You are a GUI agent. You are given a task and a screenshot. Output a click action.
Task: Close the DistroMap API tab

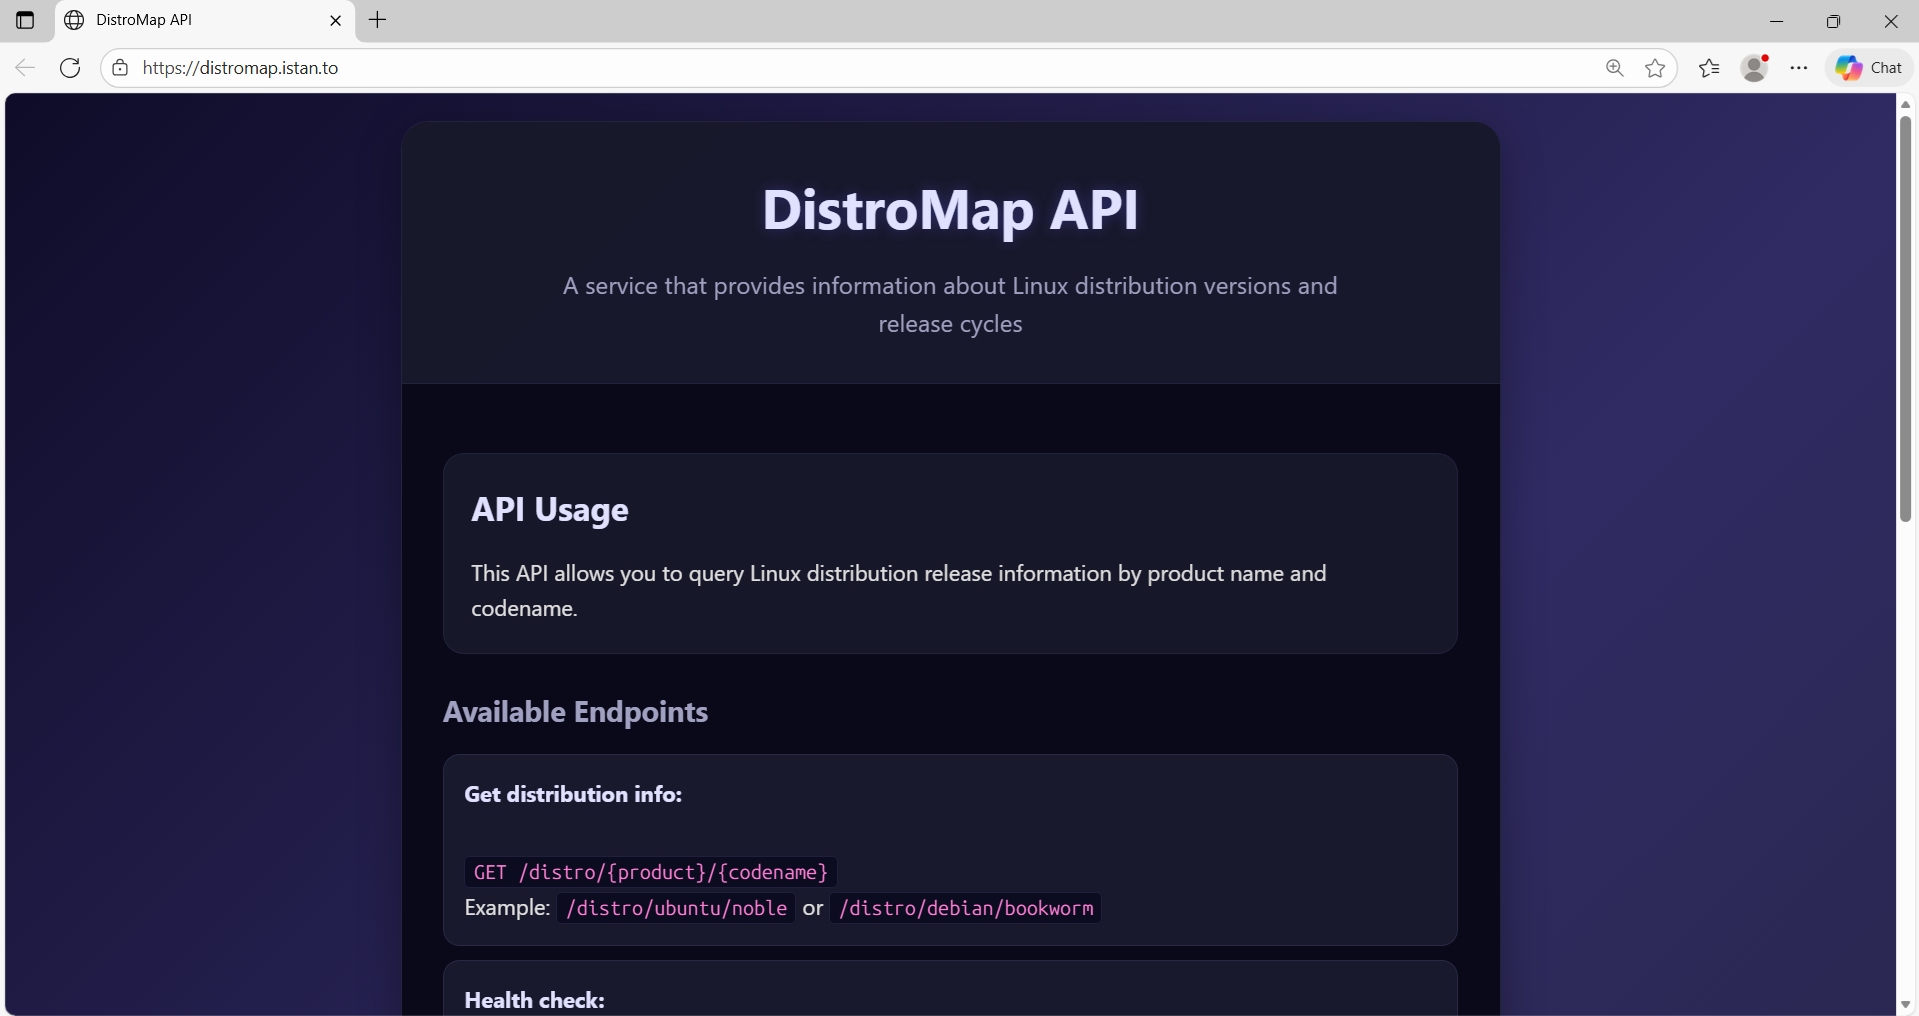pyautogui.click(x=336, y=20)
